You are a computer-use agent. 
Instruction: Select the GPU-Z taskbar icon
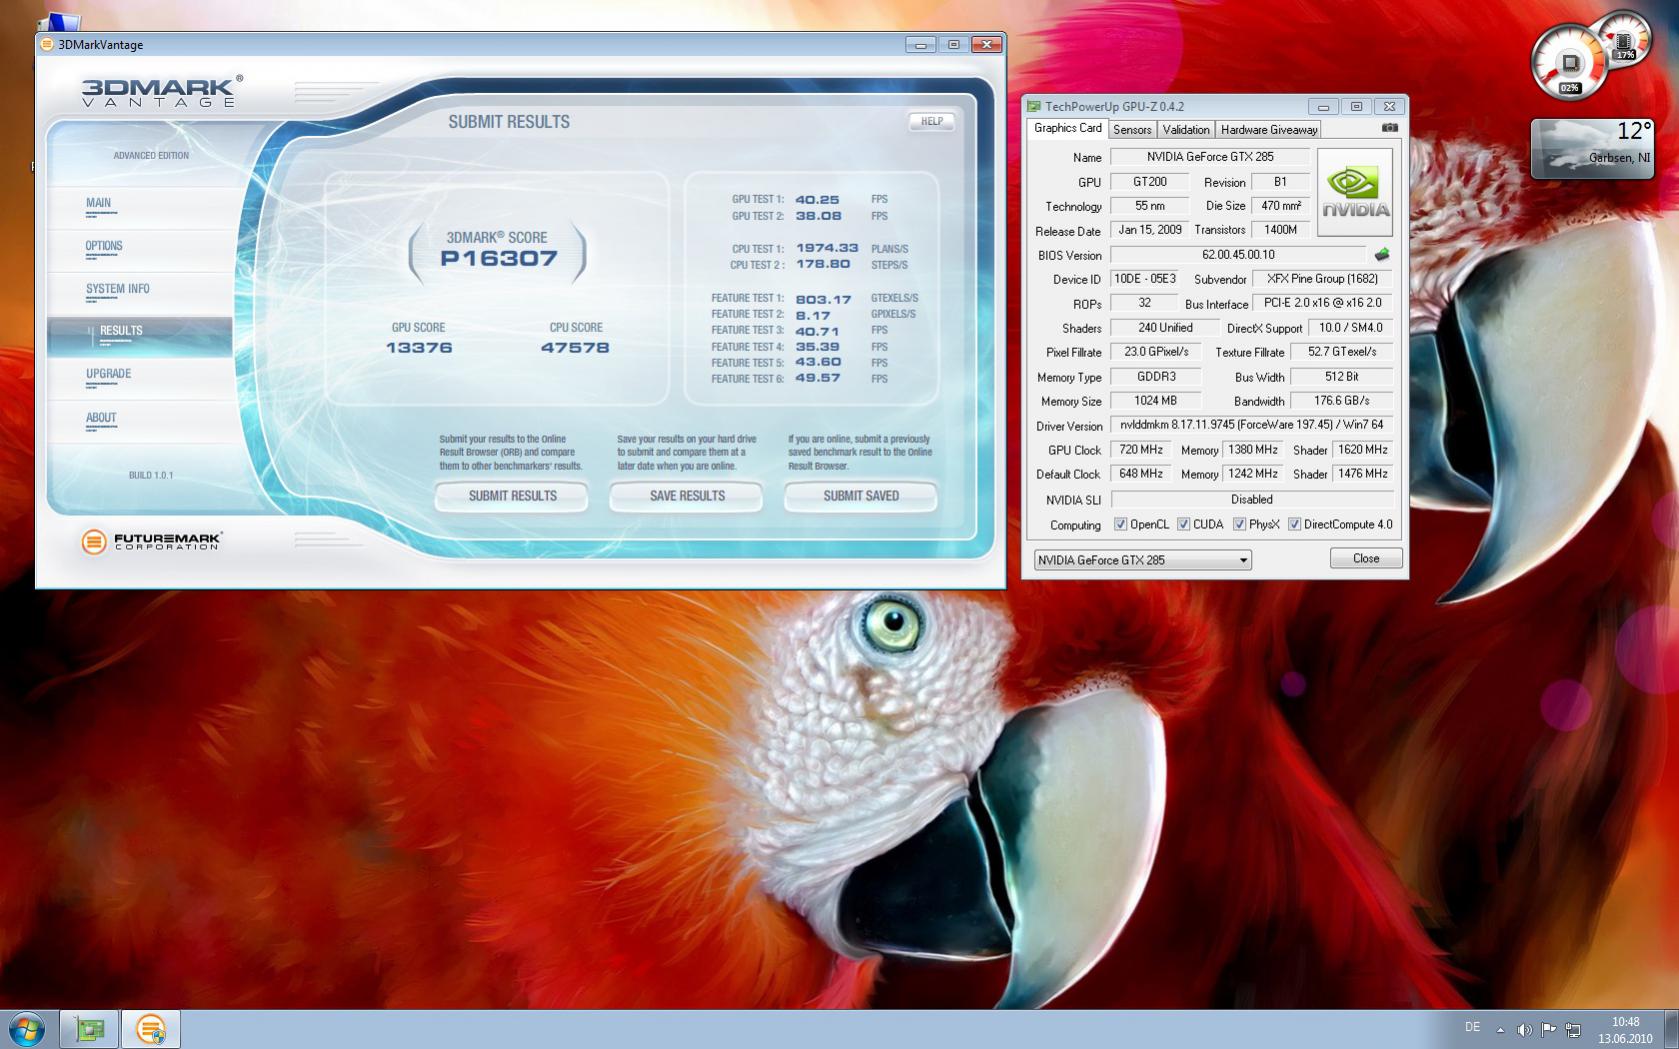[89, 1029]
